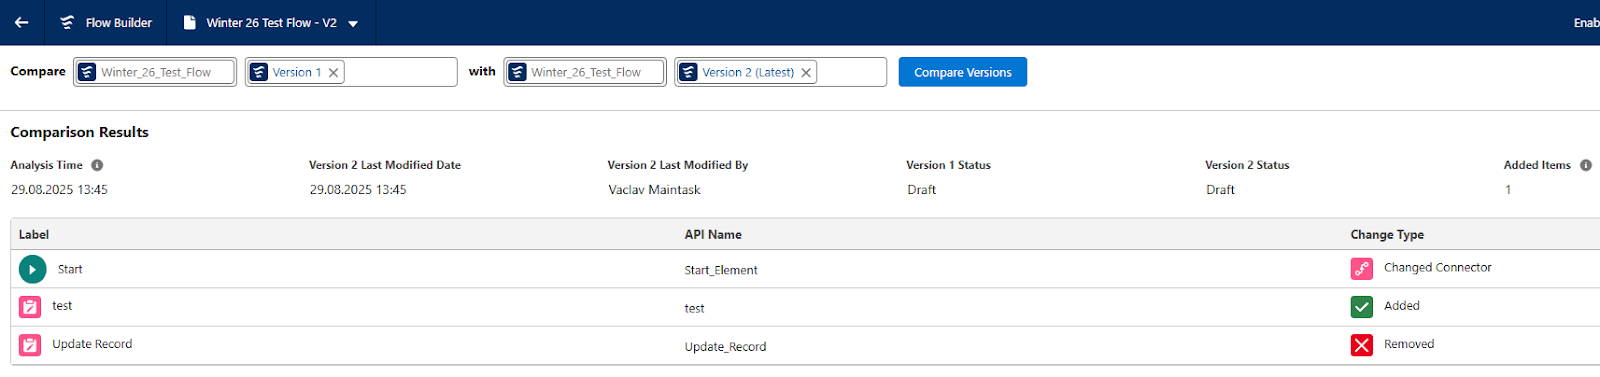Remove the Version 2 (Latest) pill
Viewport: 1600px width, 377px height.
point(806,72)
